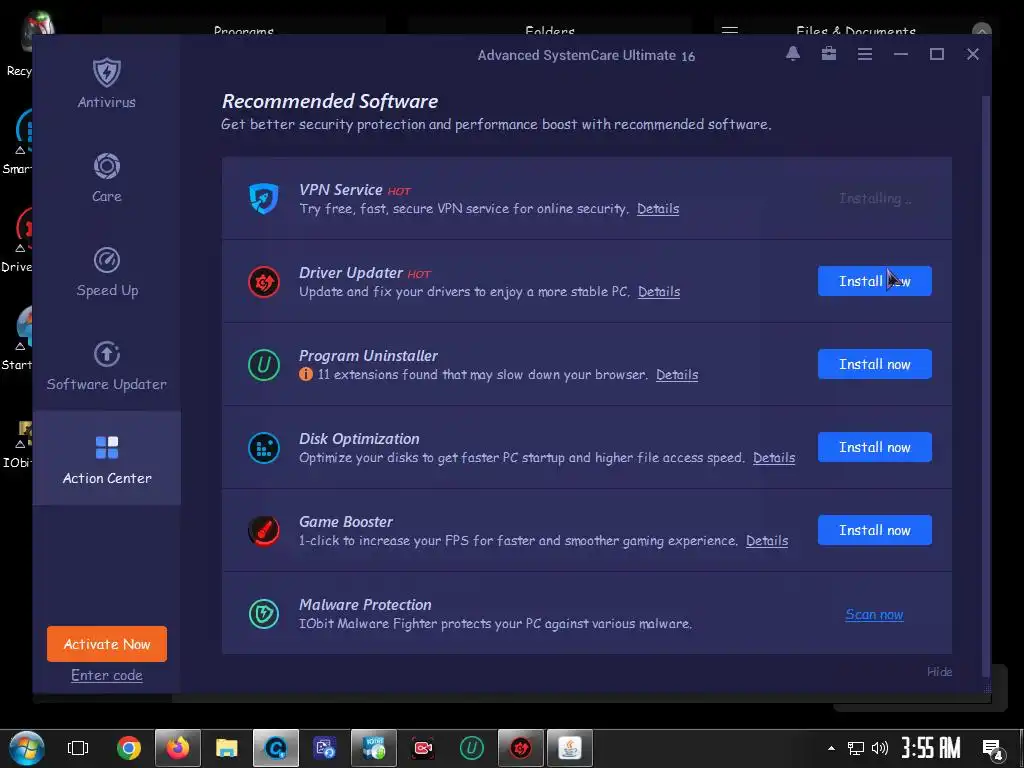The width and height of the screenshot is (1024, 768).
Task: Open the Windows Start menu
Action: 27,748
